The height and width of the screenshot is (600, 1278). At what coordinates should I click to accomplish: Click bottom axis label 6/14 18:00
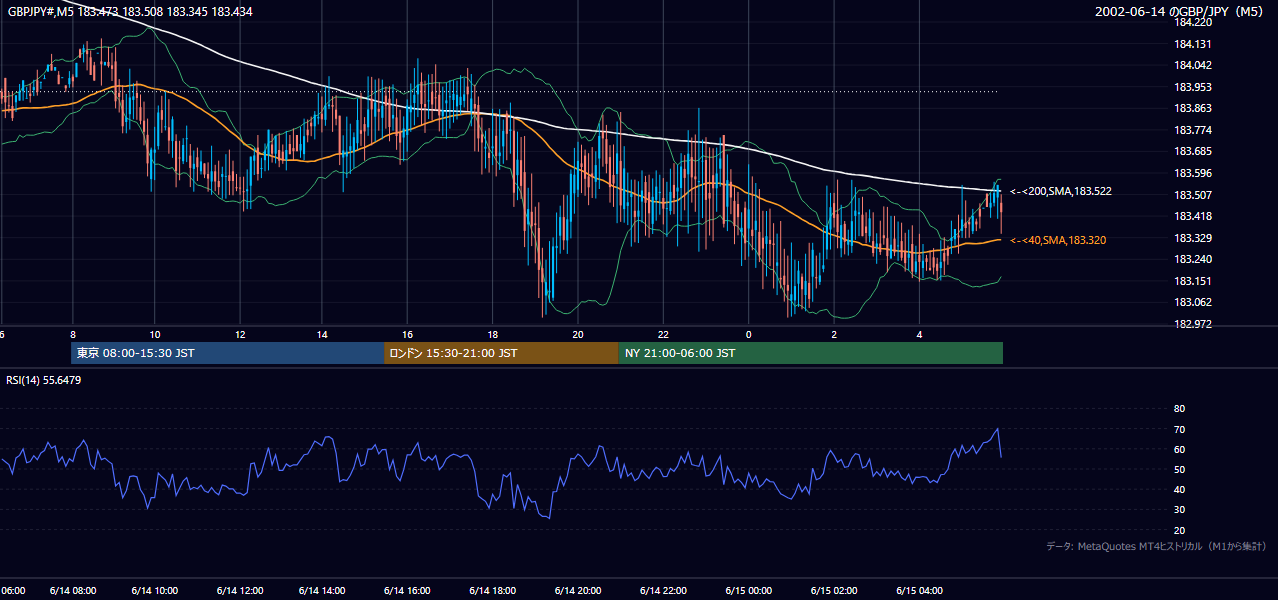(x=494, y=590)
